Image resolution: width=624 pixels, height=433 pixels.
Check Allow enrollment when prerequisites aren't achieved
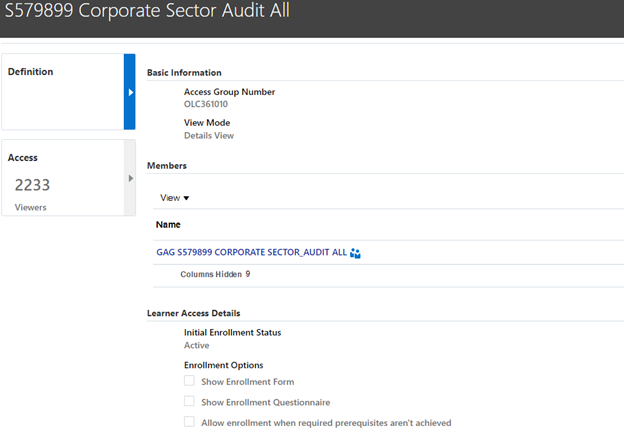(x=189, y=422)
